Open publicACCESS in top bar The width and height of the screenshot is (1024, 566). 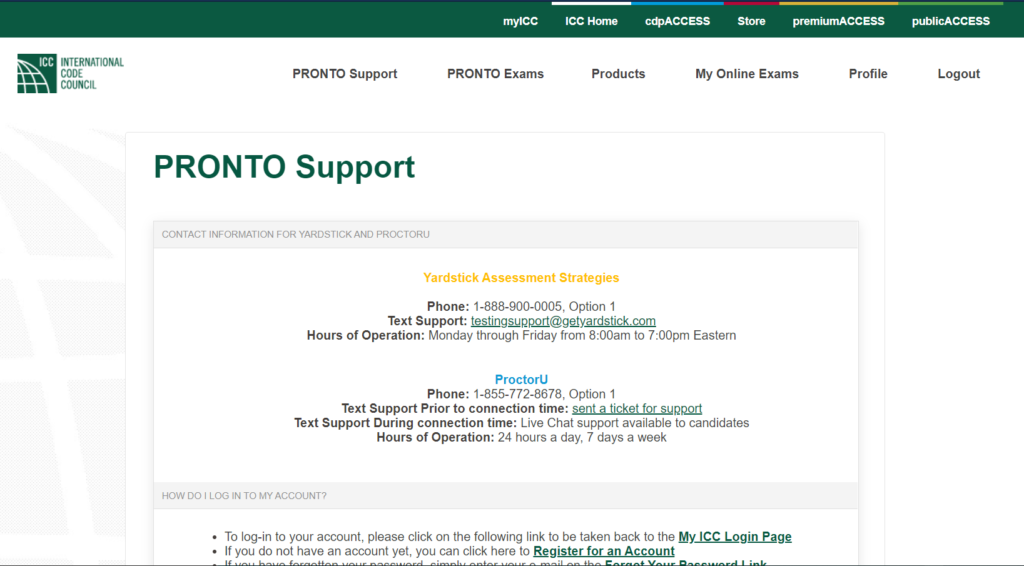[950, 21]
